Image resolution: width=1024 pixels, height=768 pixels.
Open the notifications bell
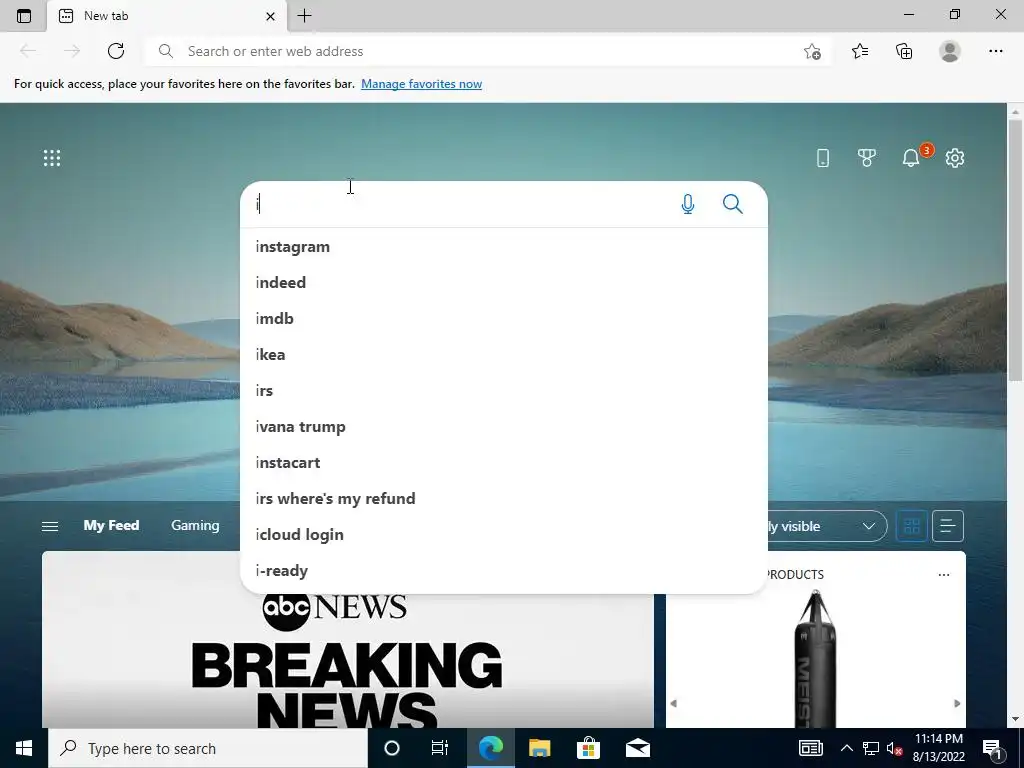(911, 158)
